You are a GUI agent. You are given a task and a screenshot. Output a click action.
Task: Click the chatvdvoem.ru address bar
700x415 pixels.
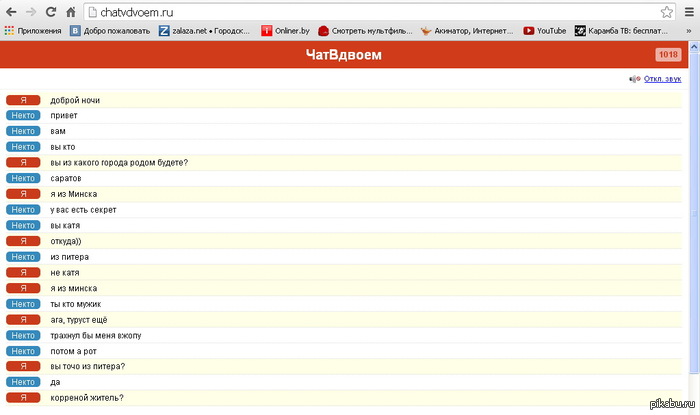click(370, 12)
